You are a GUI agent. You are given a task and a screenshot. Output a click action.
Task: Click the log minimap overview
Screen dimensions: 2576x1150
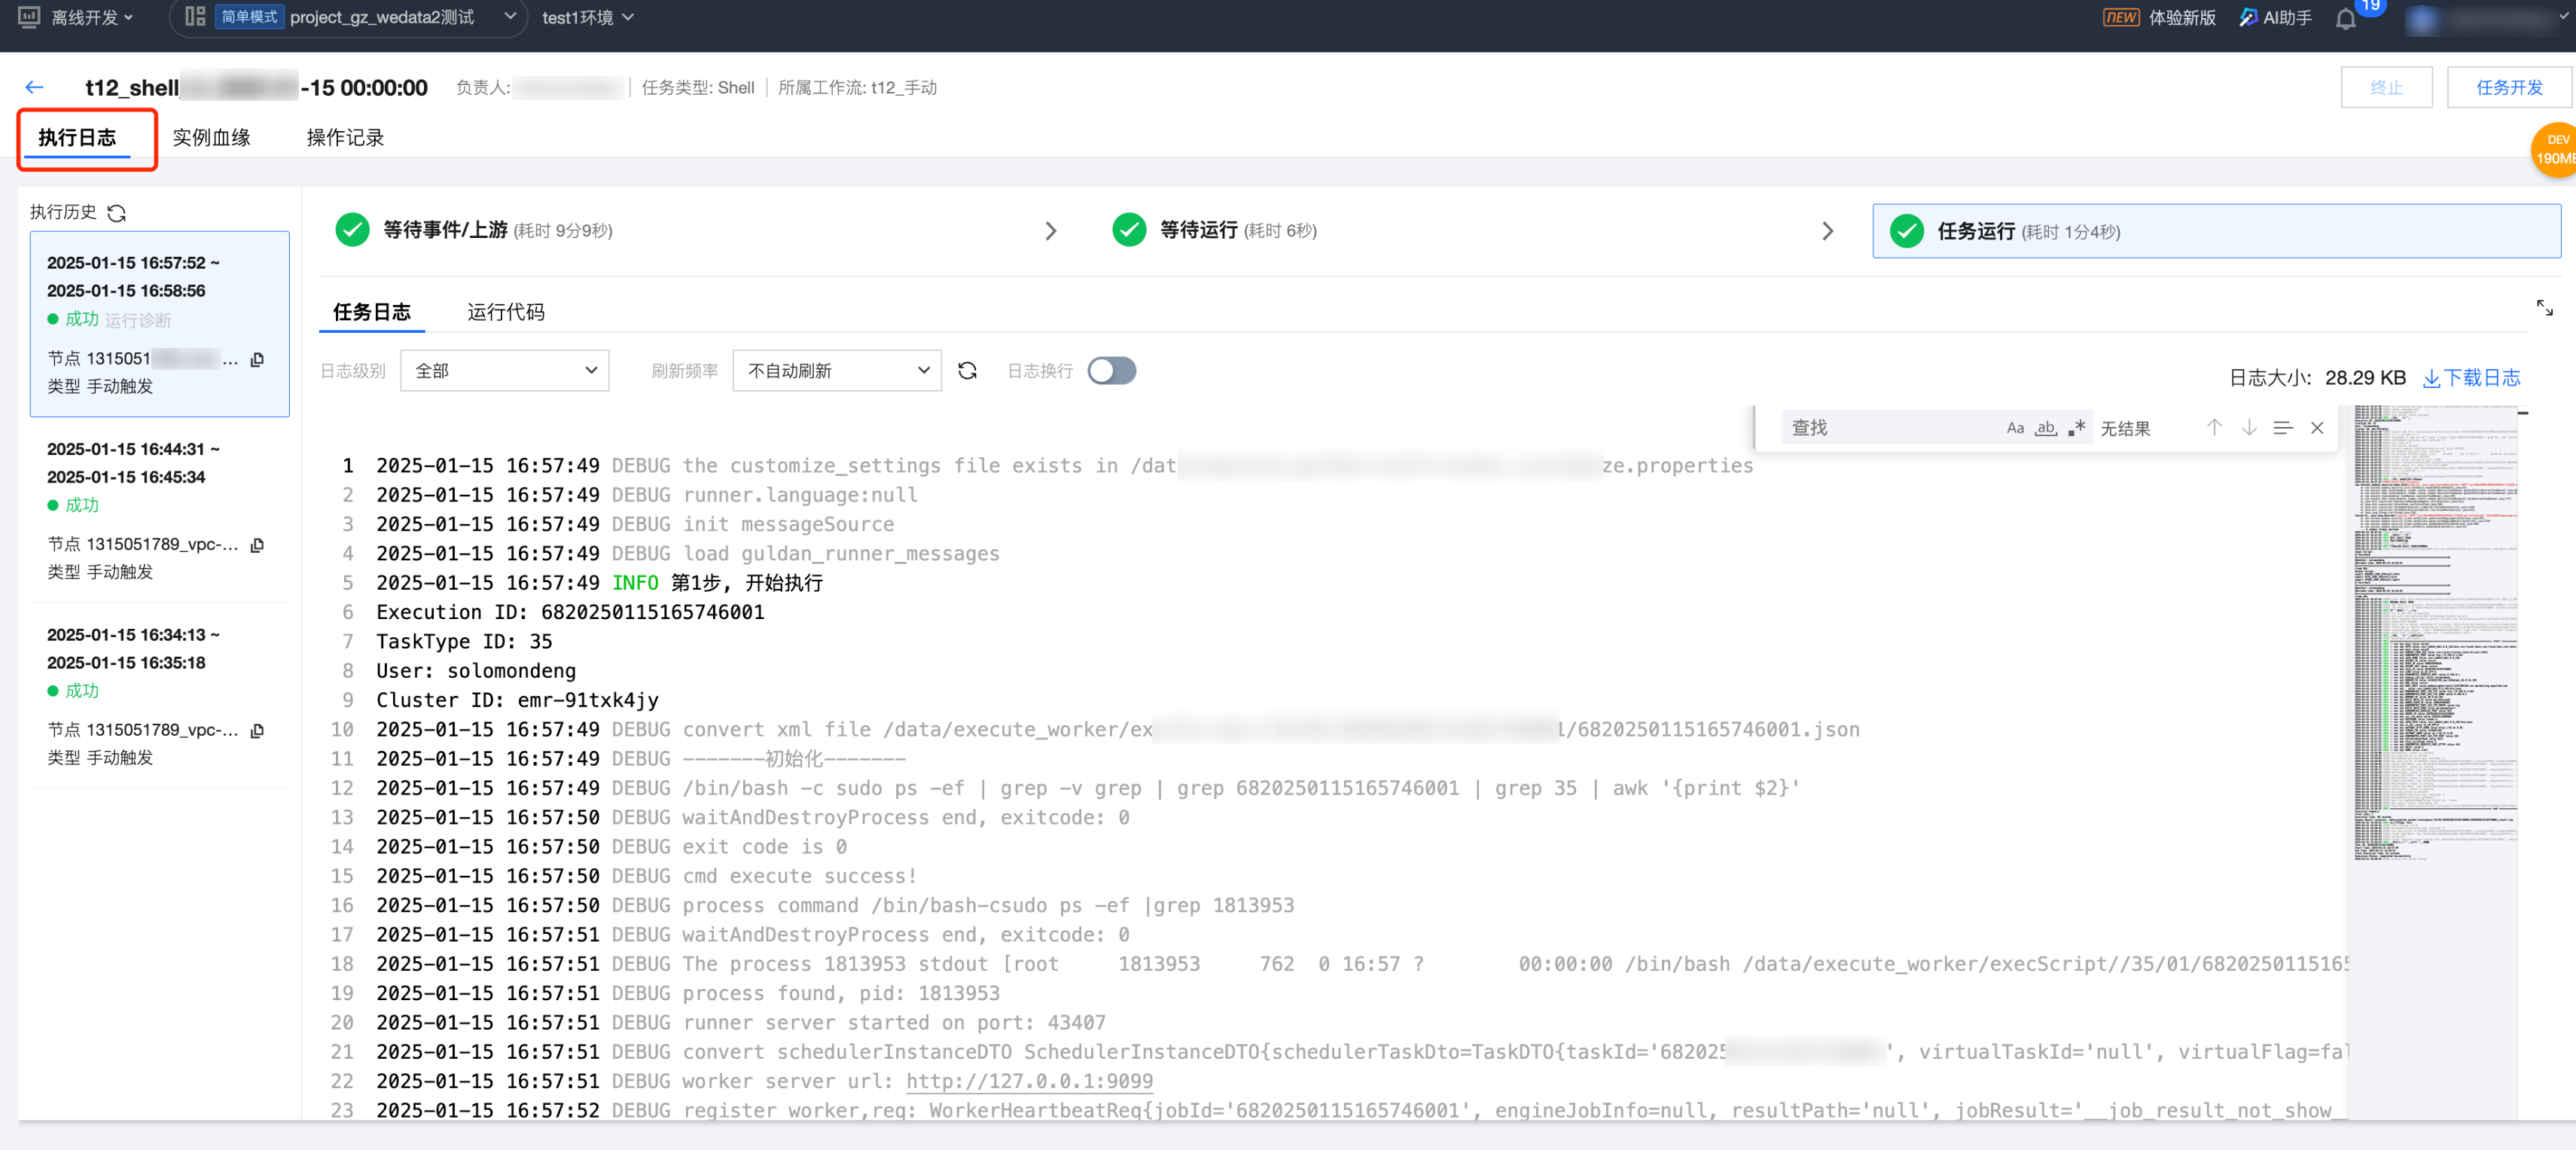(x=2434, y=632)
